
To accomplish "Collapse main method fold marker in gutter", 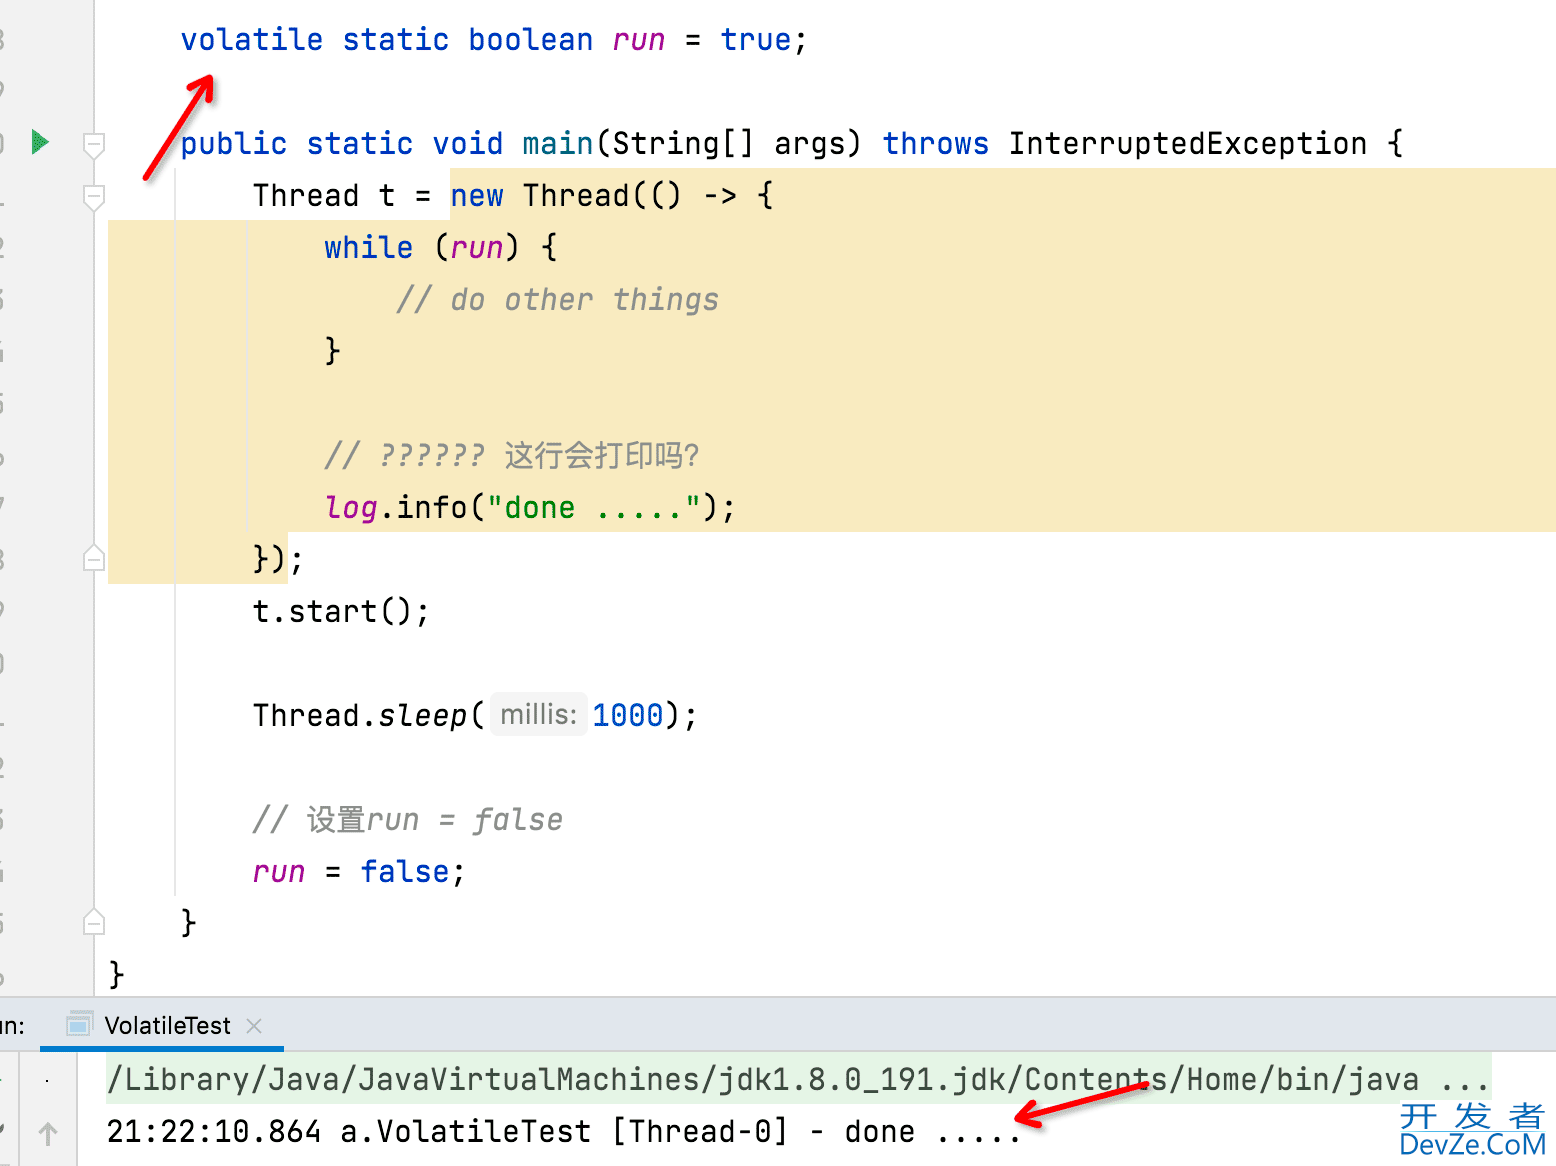I will pyautogui.click(x=94, y=146).
